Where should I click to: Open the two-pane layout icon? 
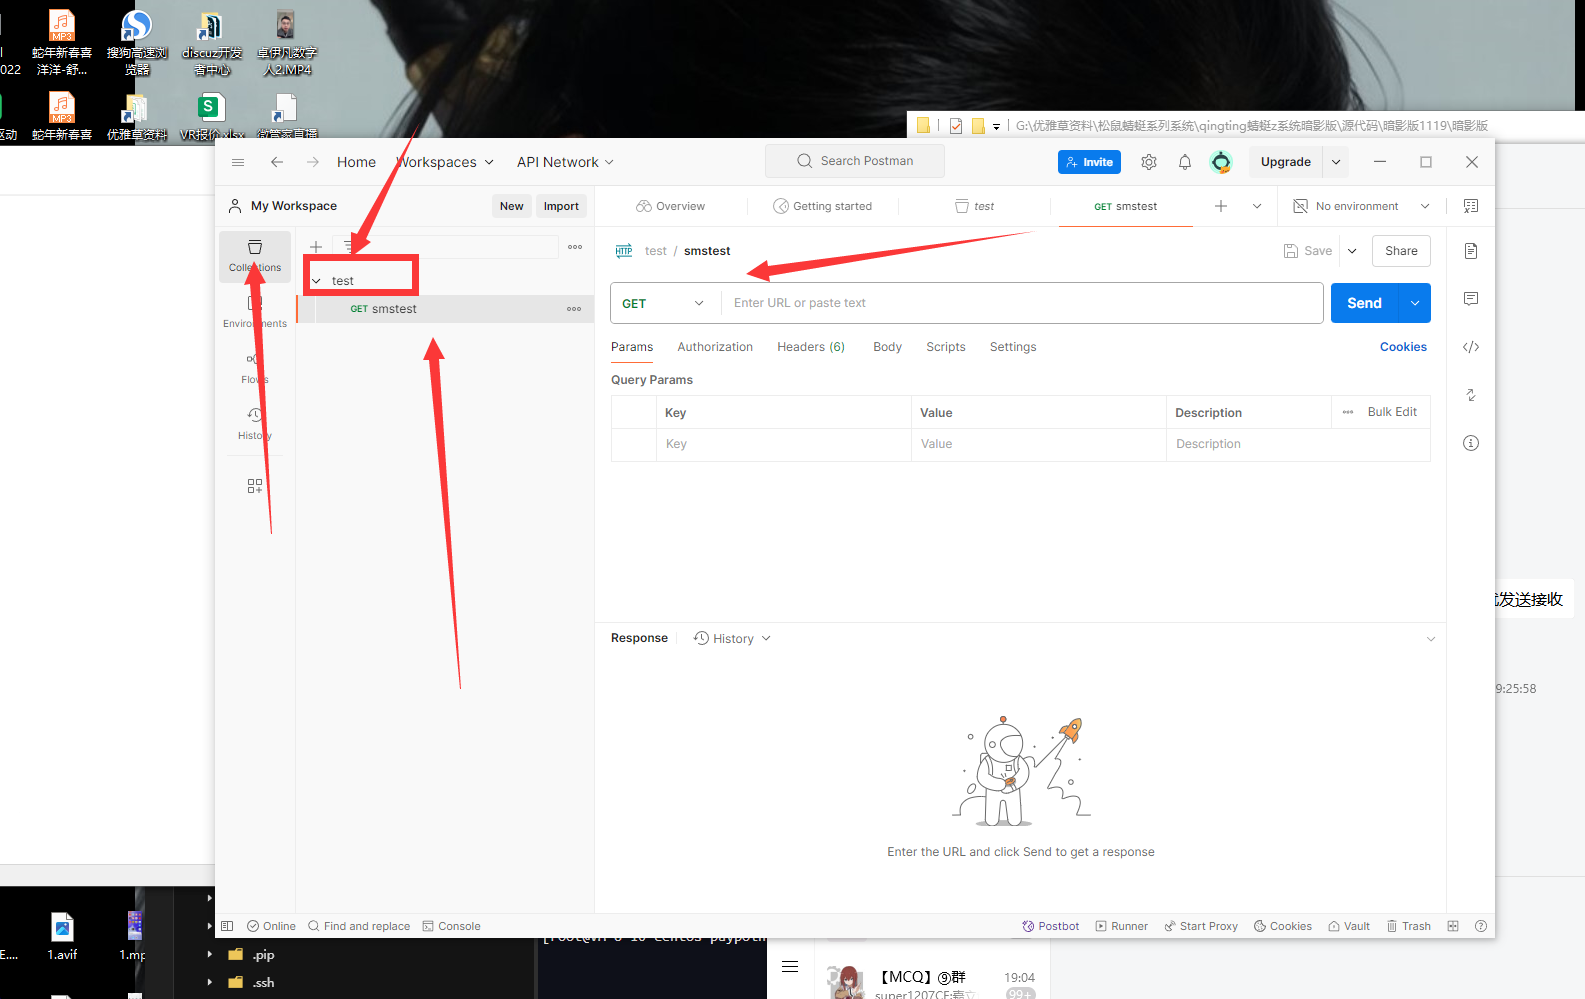tap(1453, 926)
